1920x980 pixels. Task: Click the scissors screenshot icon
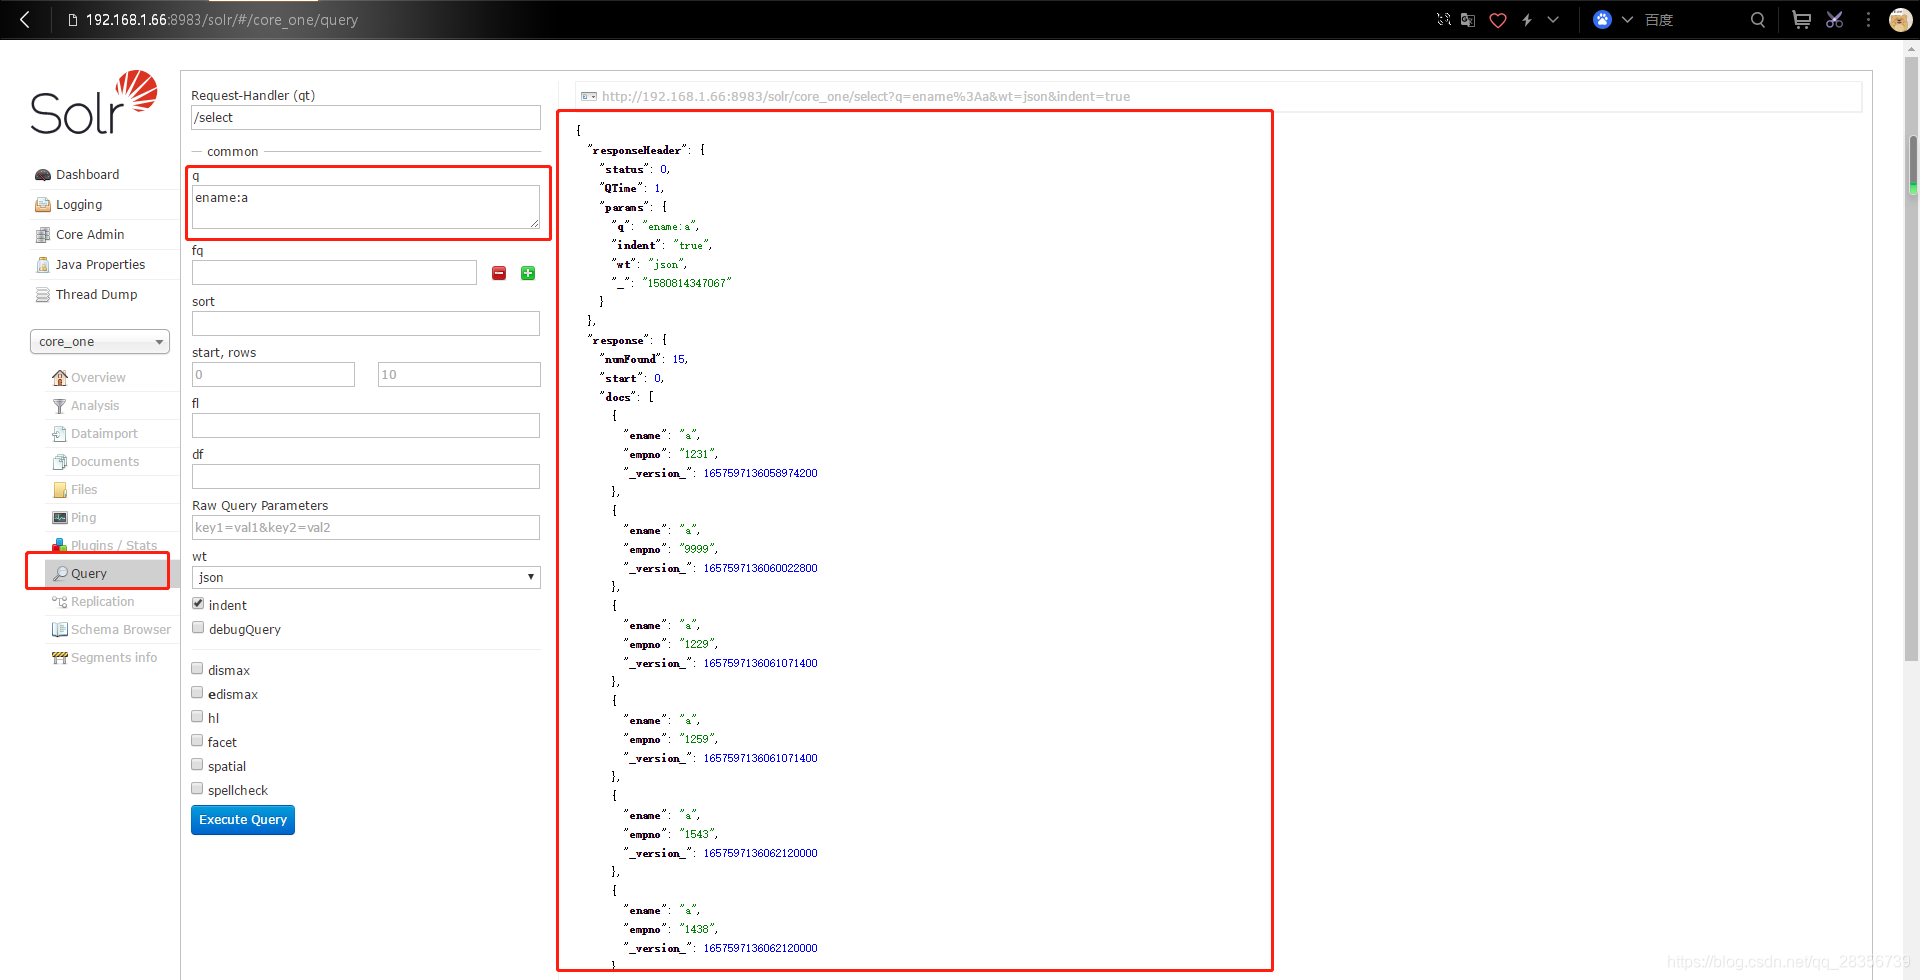point(1835,20)
